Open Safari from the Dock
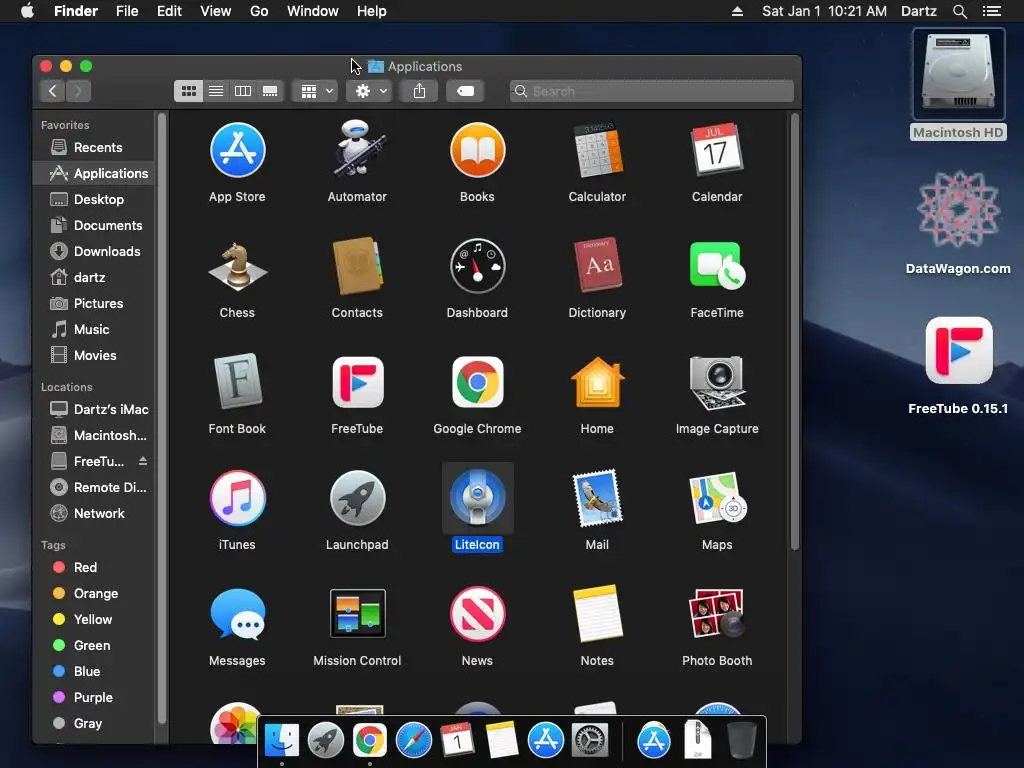 click(413, 741)
